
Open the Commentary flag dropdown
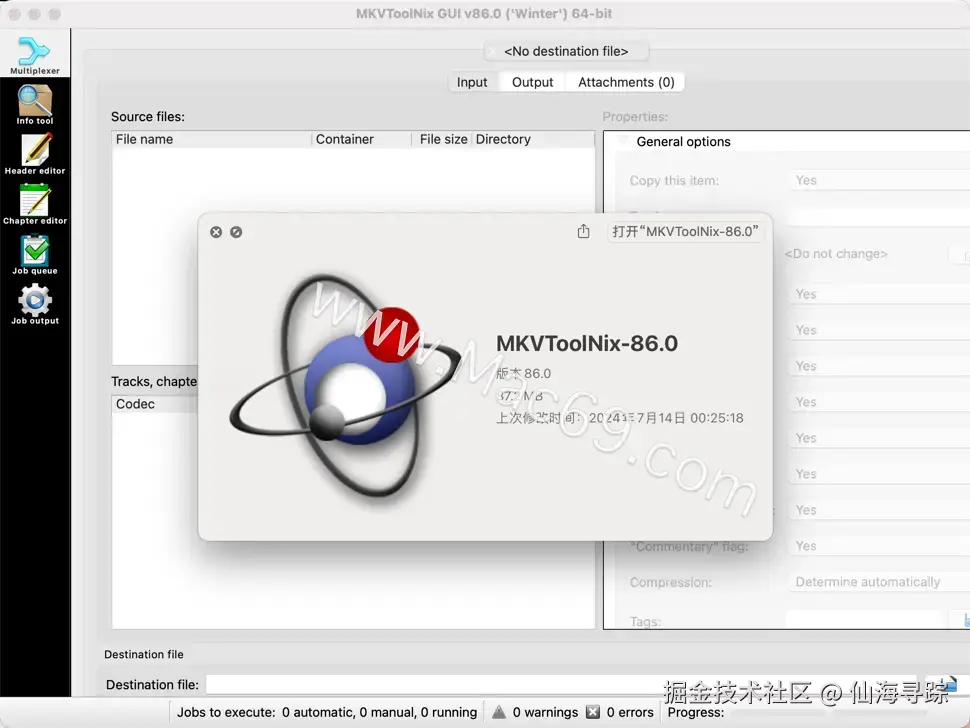[879, 546]
